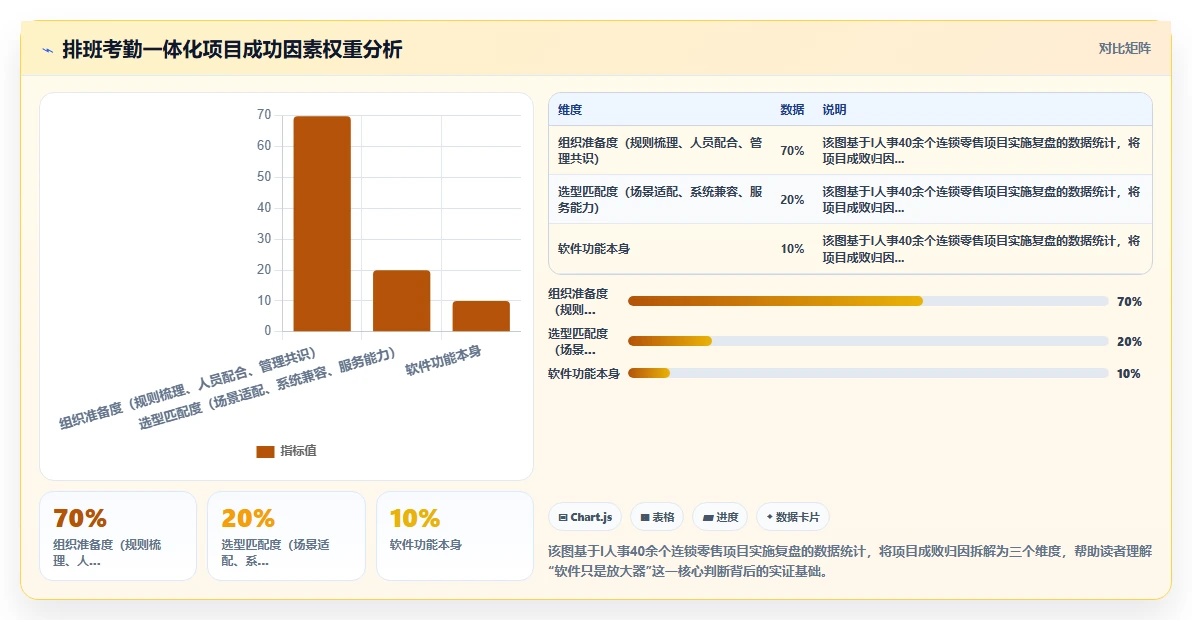
Task: Click the 70% value in table
Action: 792,150
